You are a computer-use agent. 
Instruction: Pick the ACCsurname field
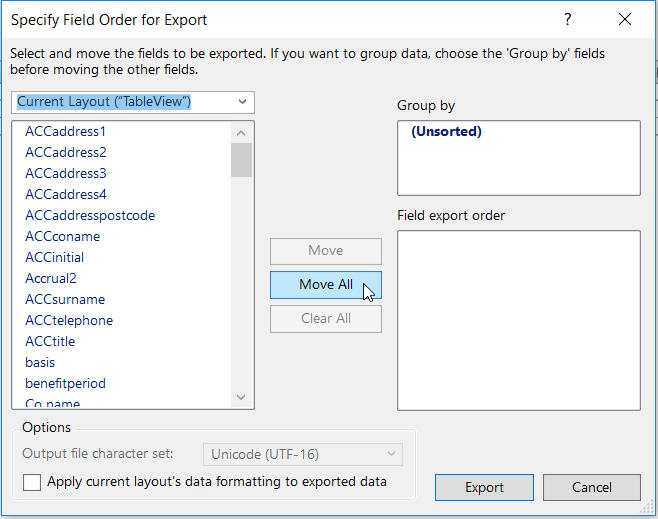65,299
